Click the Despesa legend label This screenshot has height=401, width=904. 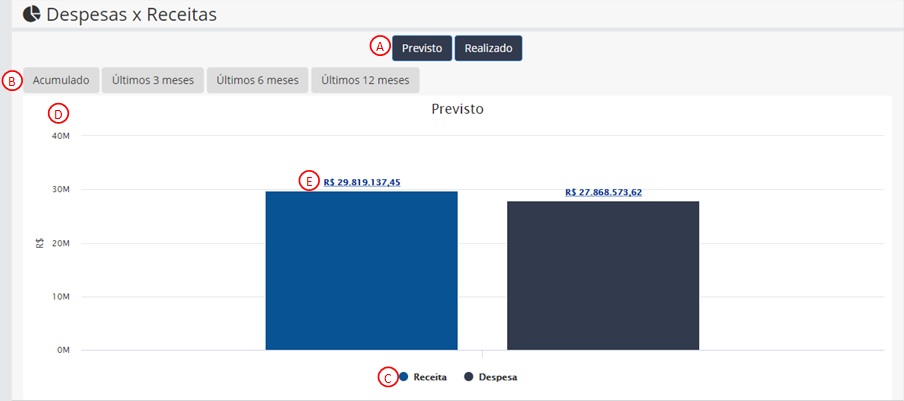(x=498, y=377)
